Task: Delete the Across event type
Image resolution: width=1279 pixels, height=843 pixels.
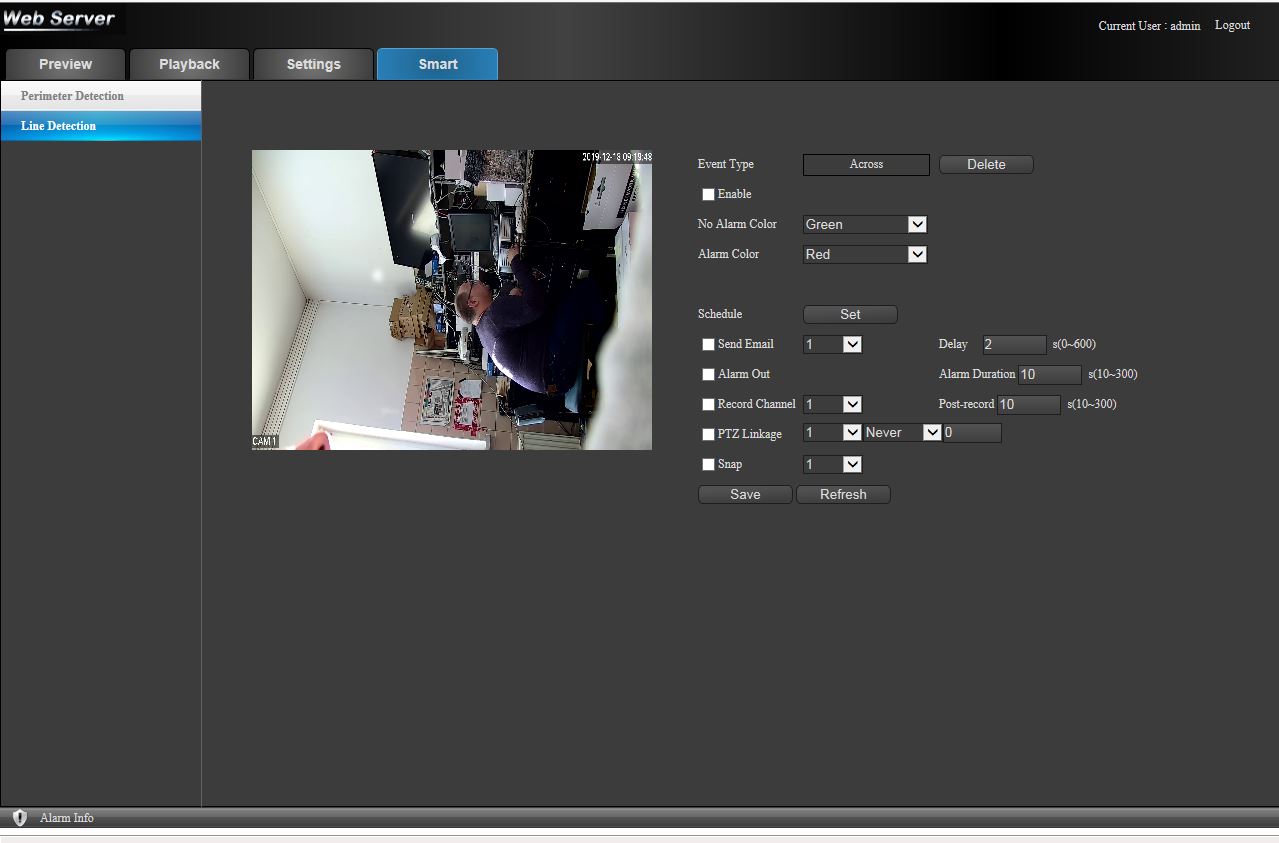Action: (986, 164)
